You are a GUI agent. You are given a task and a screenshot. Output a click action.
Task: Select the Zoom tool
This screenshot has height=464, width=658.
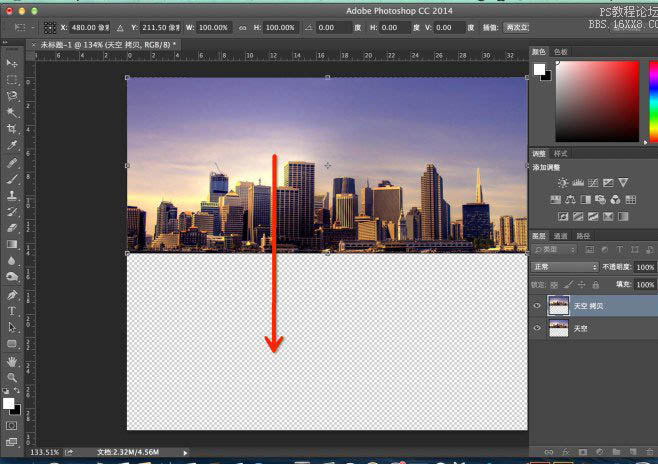(12, 378)
